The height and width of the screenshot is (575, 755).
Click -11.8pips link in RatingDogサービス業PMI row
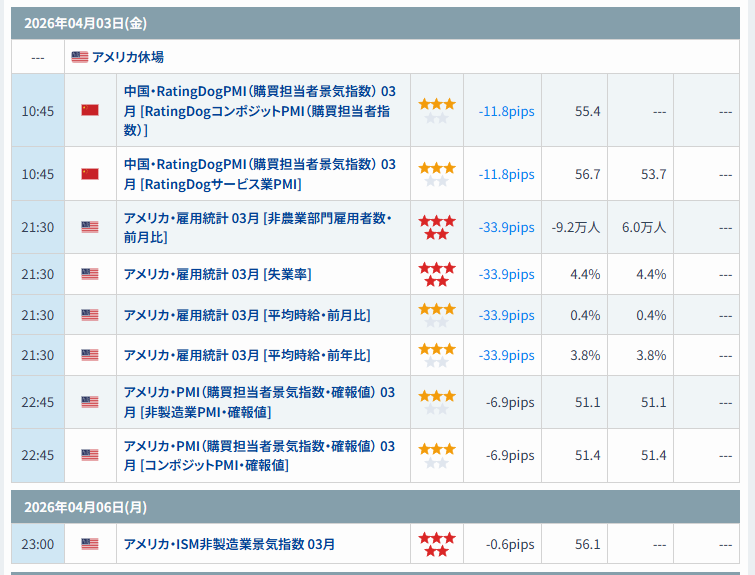click(506, 174)
